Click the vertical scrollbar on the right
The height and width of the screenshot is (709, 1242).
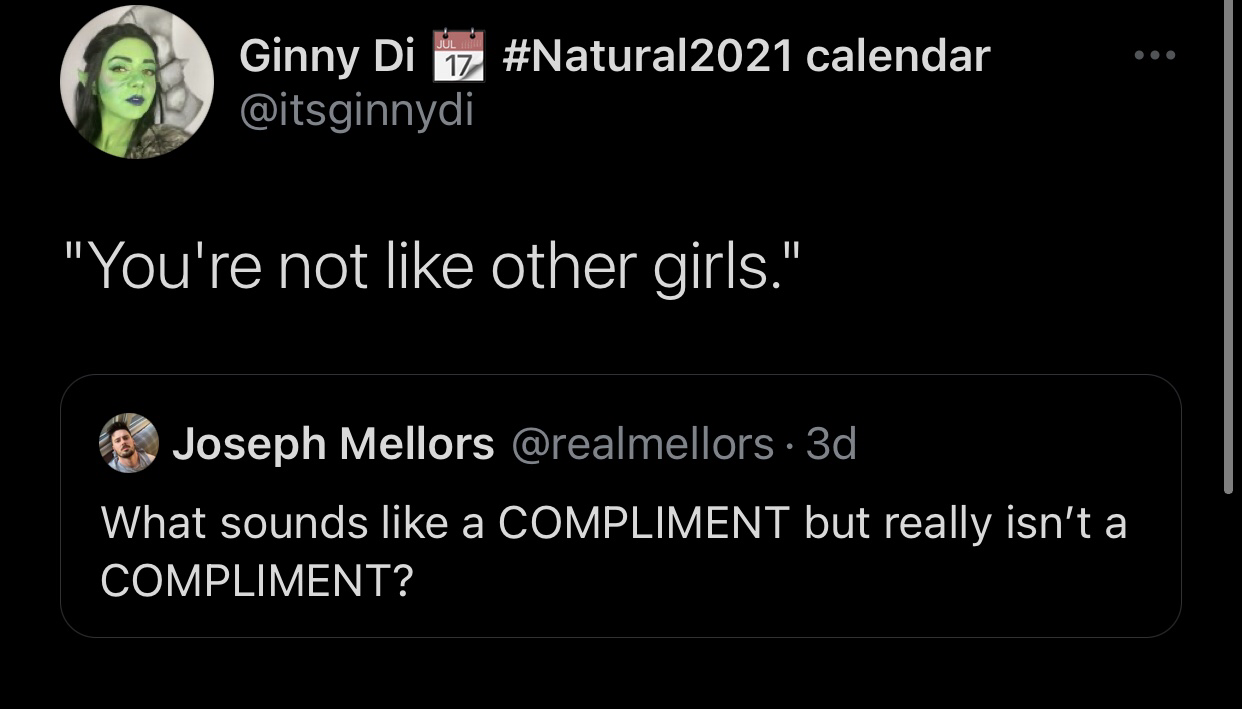1228,250
